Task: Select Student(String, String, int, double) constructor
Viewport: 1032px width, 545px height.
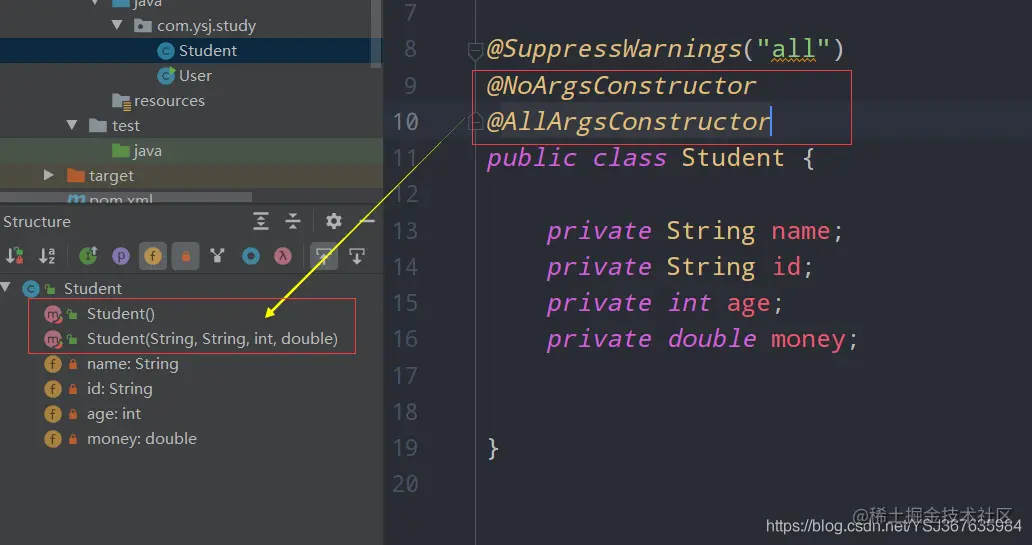Action: (x=212, y=338)
